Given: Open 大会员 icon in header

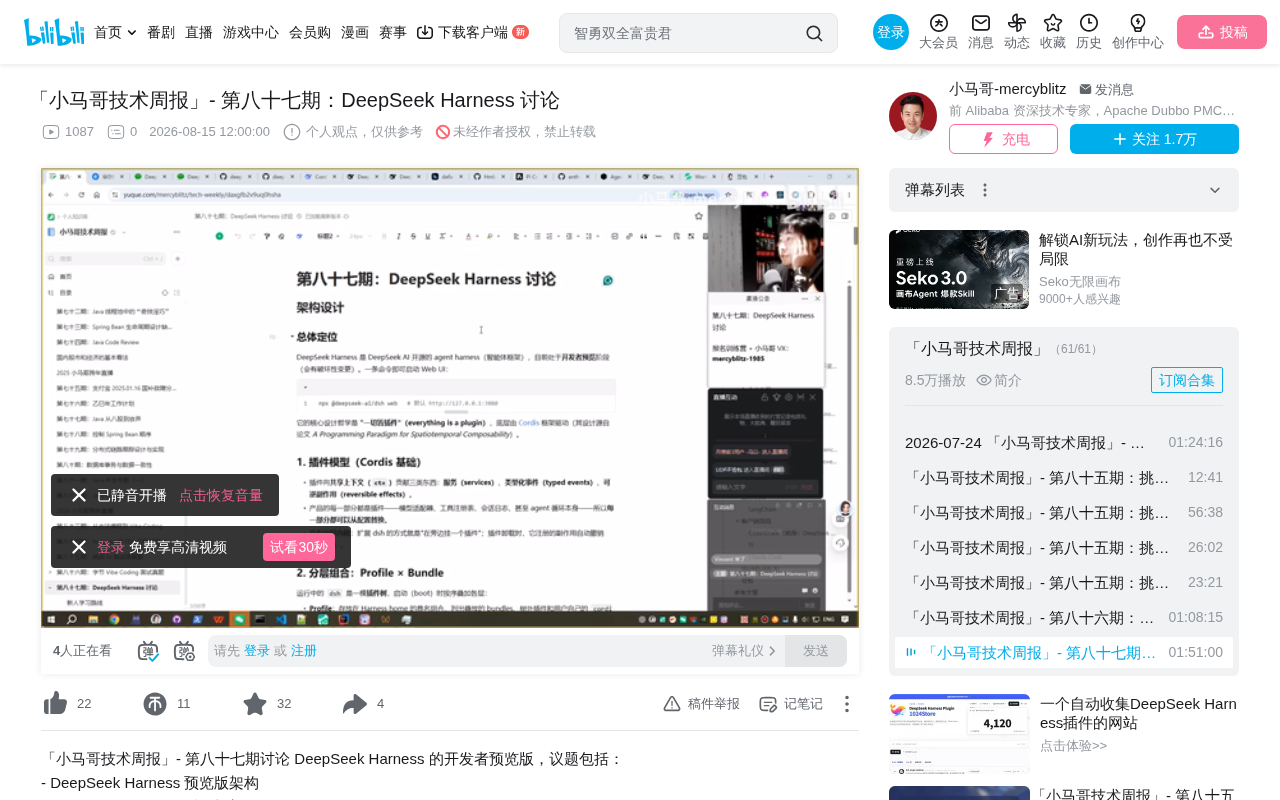Looking at the screenshot, I should coord(938,23).
